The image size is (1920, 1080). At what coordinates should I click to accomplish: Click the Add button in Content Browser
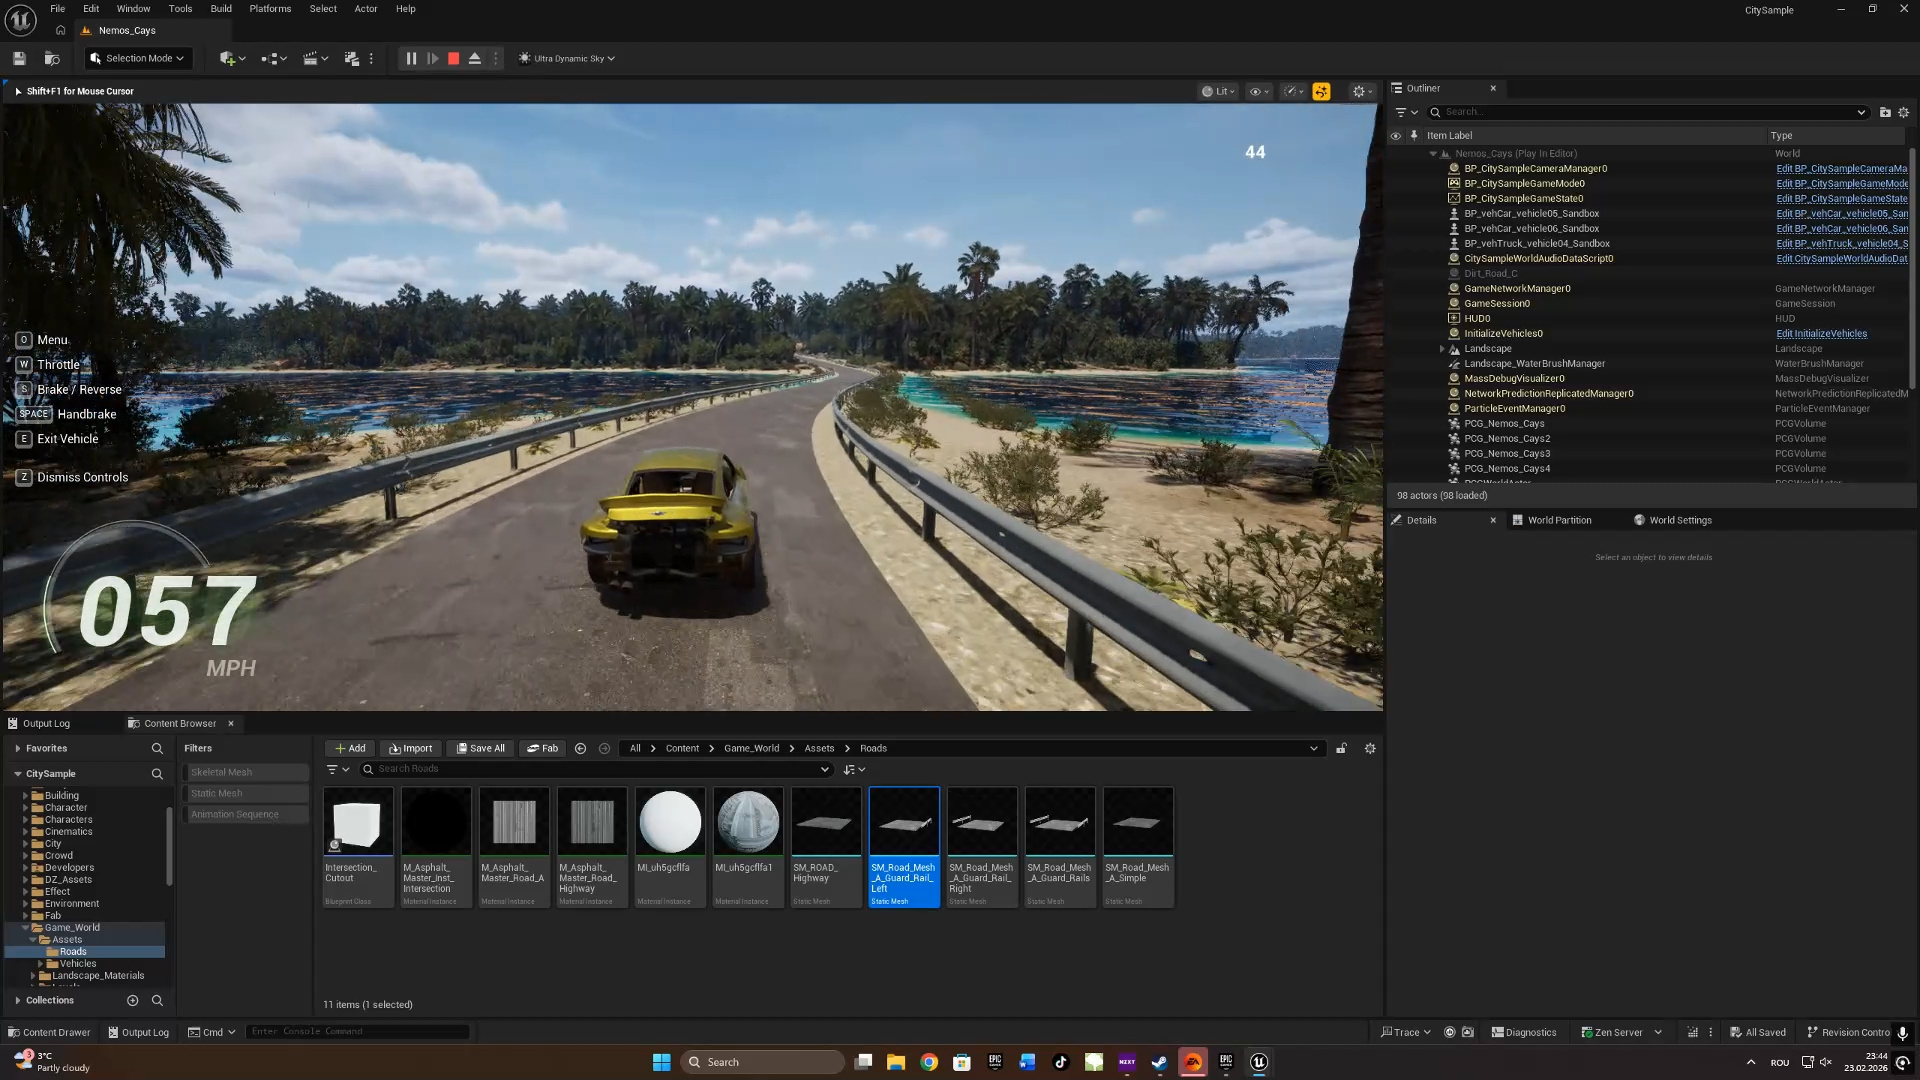tap(350, 749)
